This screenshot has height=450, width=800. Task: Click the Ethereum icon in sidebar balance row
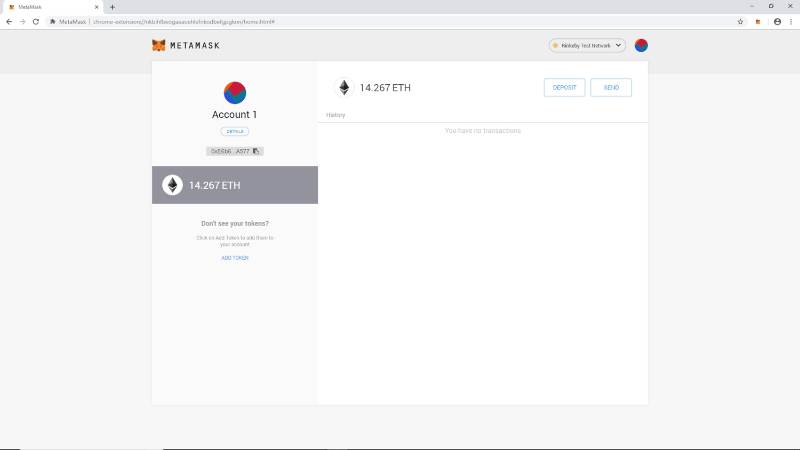(172, 185)
